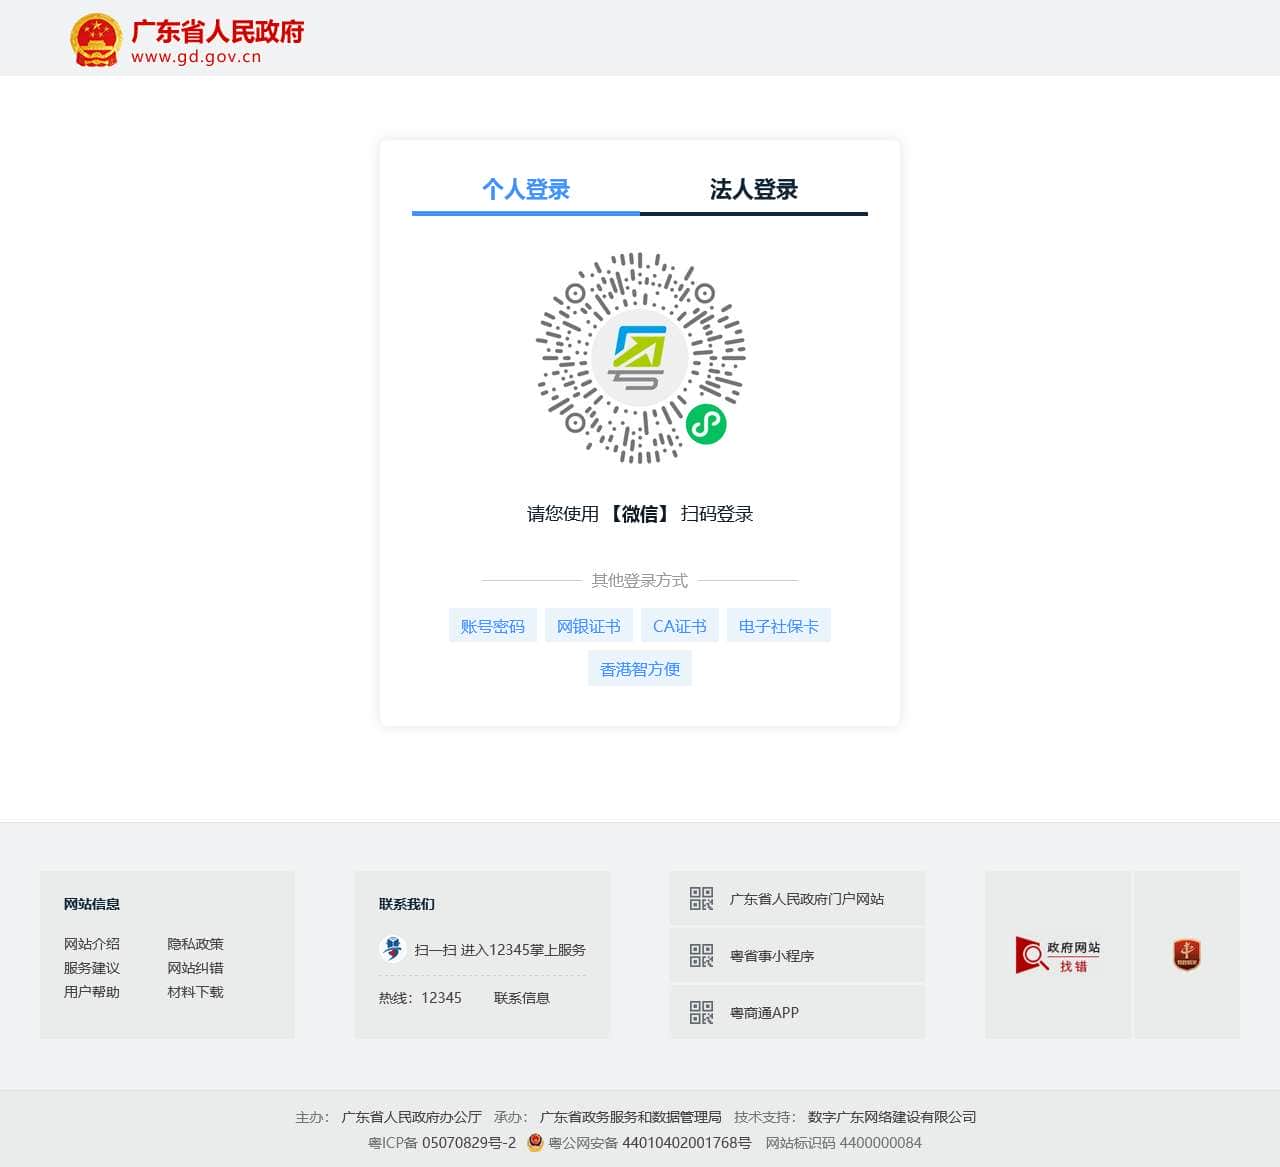Open the 政府网站找错 error-report badge
The width and height of the screenshot is (1280, 1167).
pos(1058,955)
